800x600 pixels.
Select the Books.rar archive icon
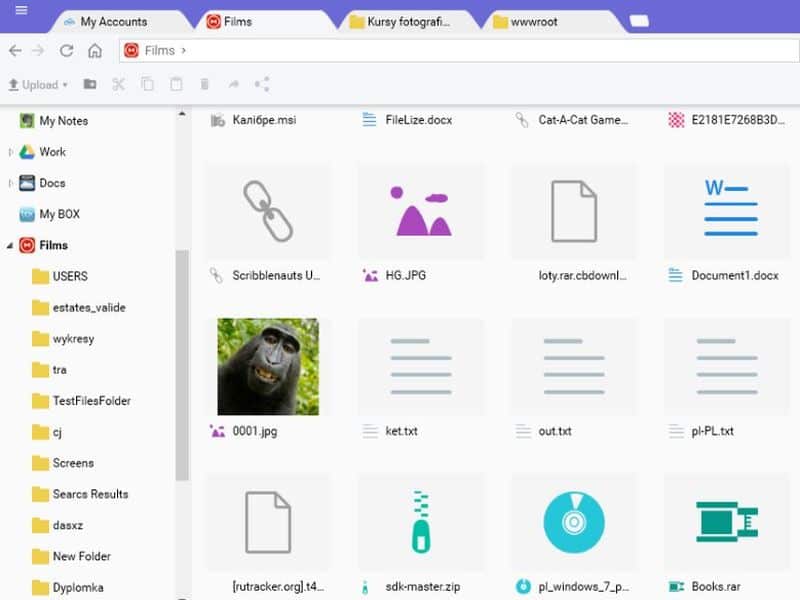pos(727,522)
